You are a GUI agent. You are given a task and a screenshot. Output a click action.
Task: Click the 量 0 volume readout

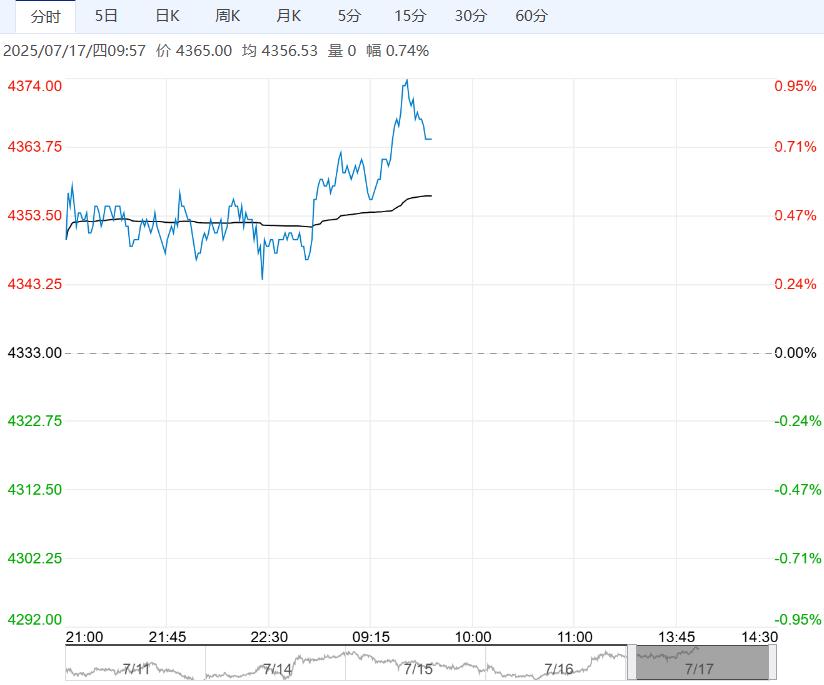point(342,51)
